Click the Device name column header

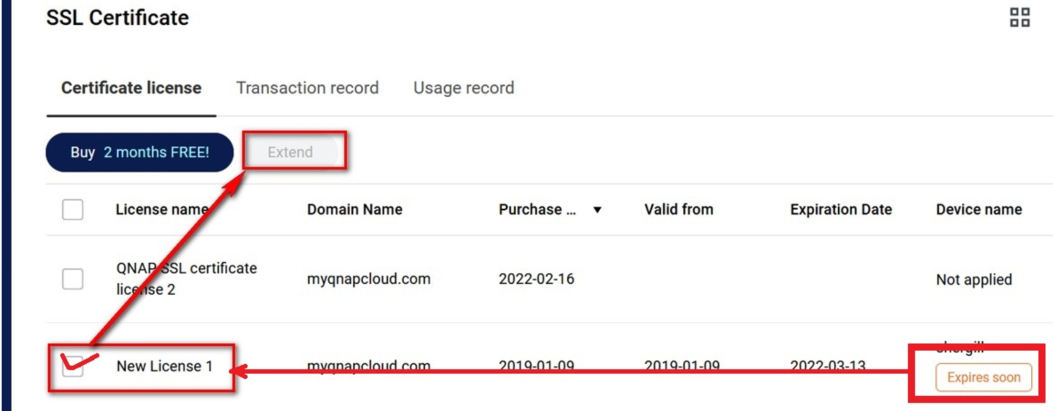point(979,210)
